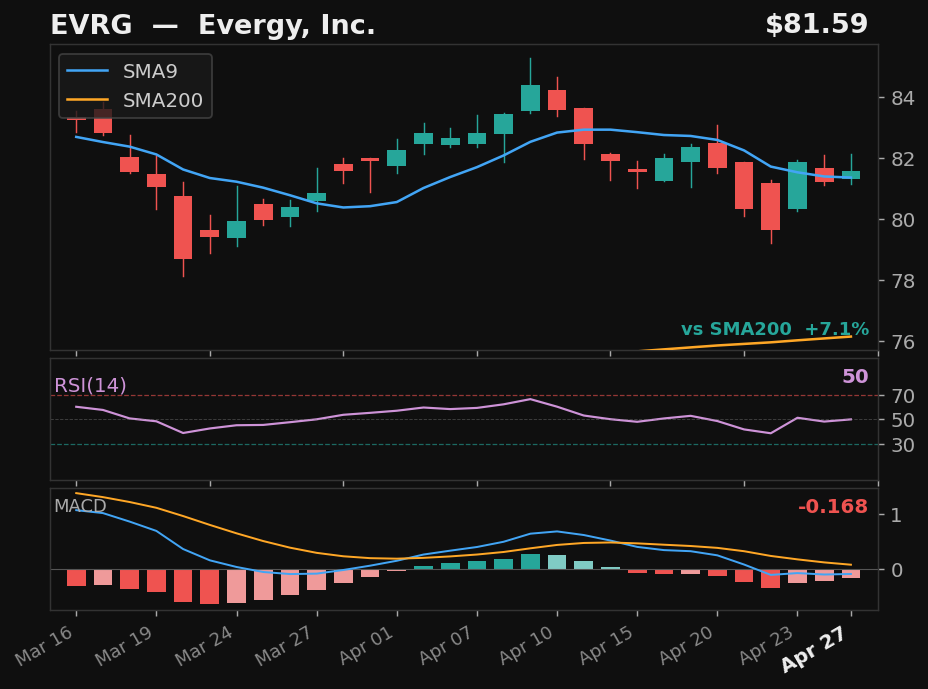928x689 pixels.
Task: Click the 70 overbought dashed line on RSI
Action: (x=450, y=395)
